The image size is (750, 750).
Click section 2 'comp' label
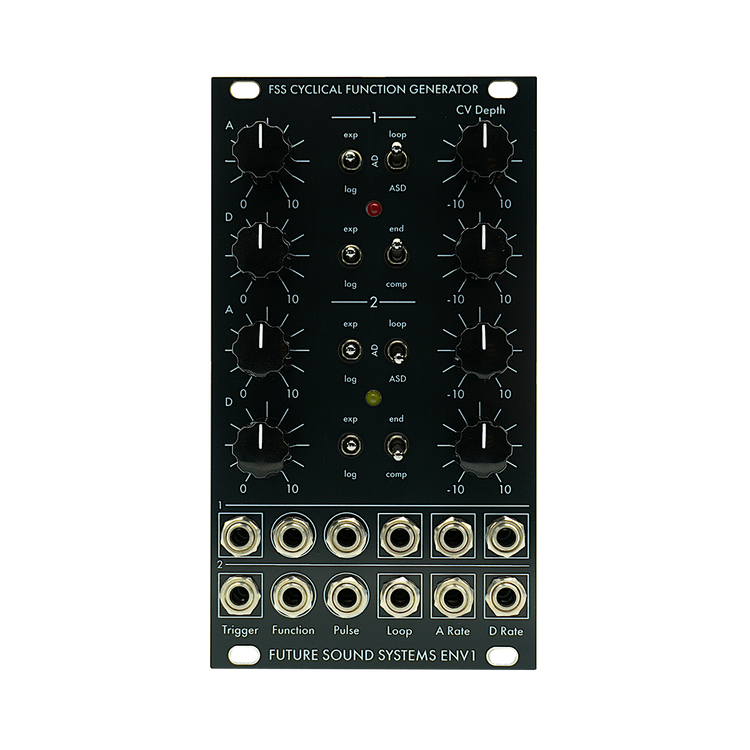(397, 475)
